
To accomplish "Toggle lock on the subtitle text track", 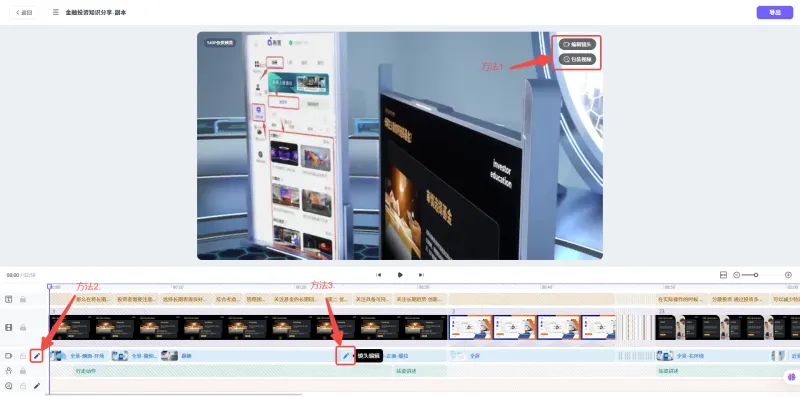I will coord(22,300).
